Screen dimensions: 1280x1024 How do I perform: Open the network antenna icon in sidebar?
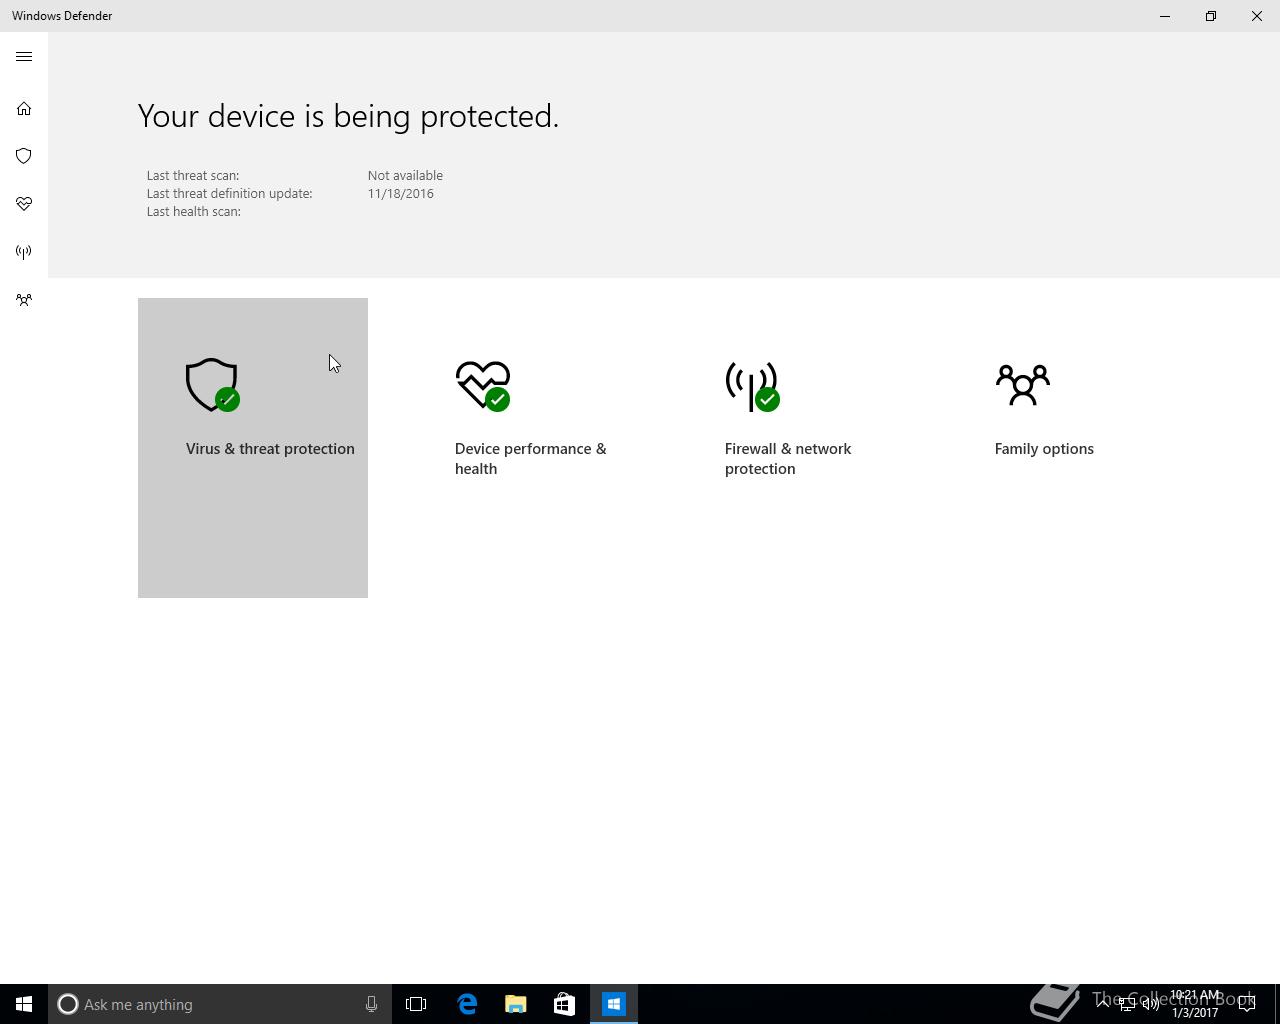(24, 252)
